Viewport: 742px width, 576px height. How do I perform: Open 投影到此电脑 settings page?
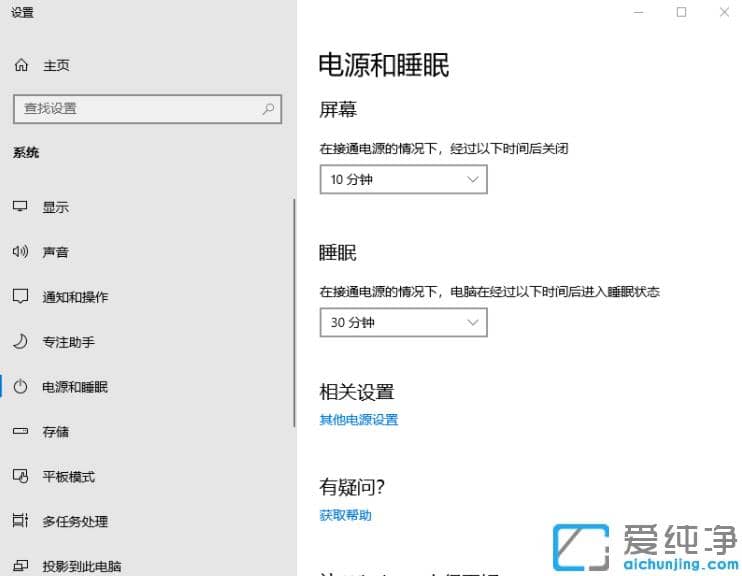[81, 566]
